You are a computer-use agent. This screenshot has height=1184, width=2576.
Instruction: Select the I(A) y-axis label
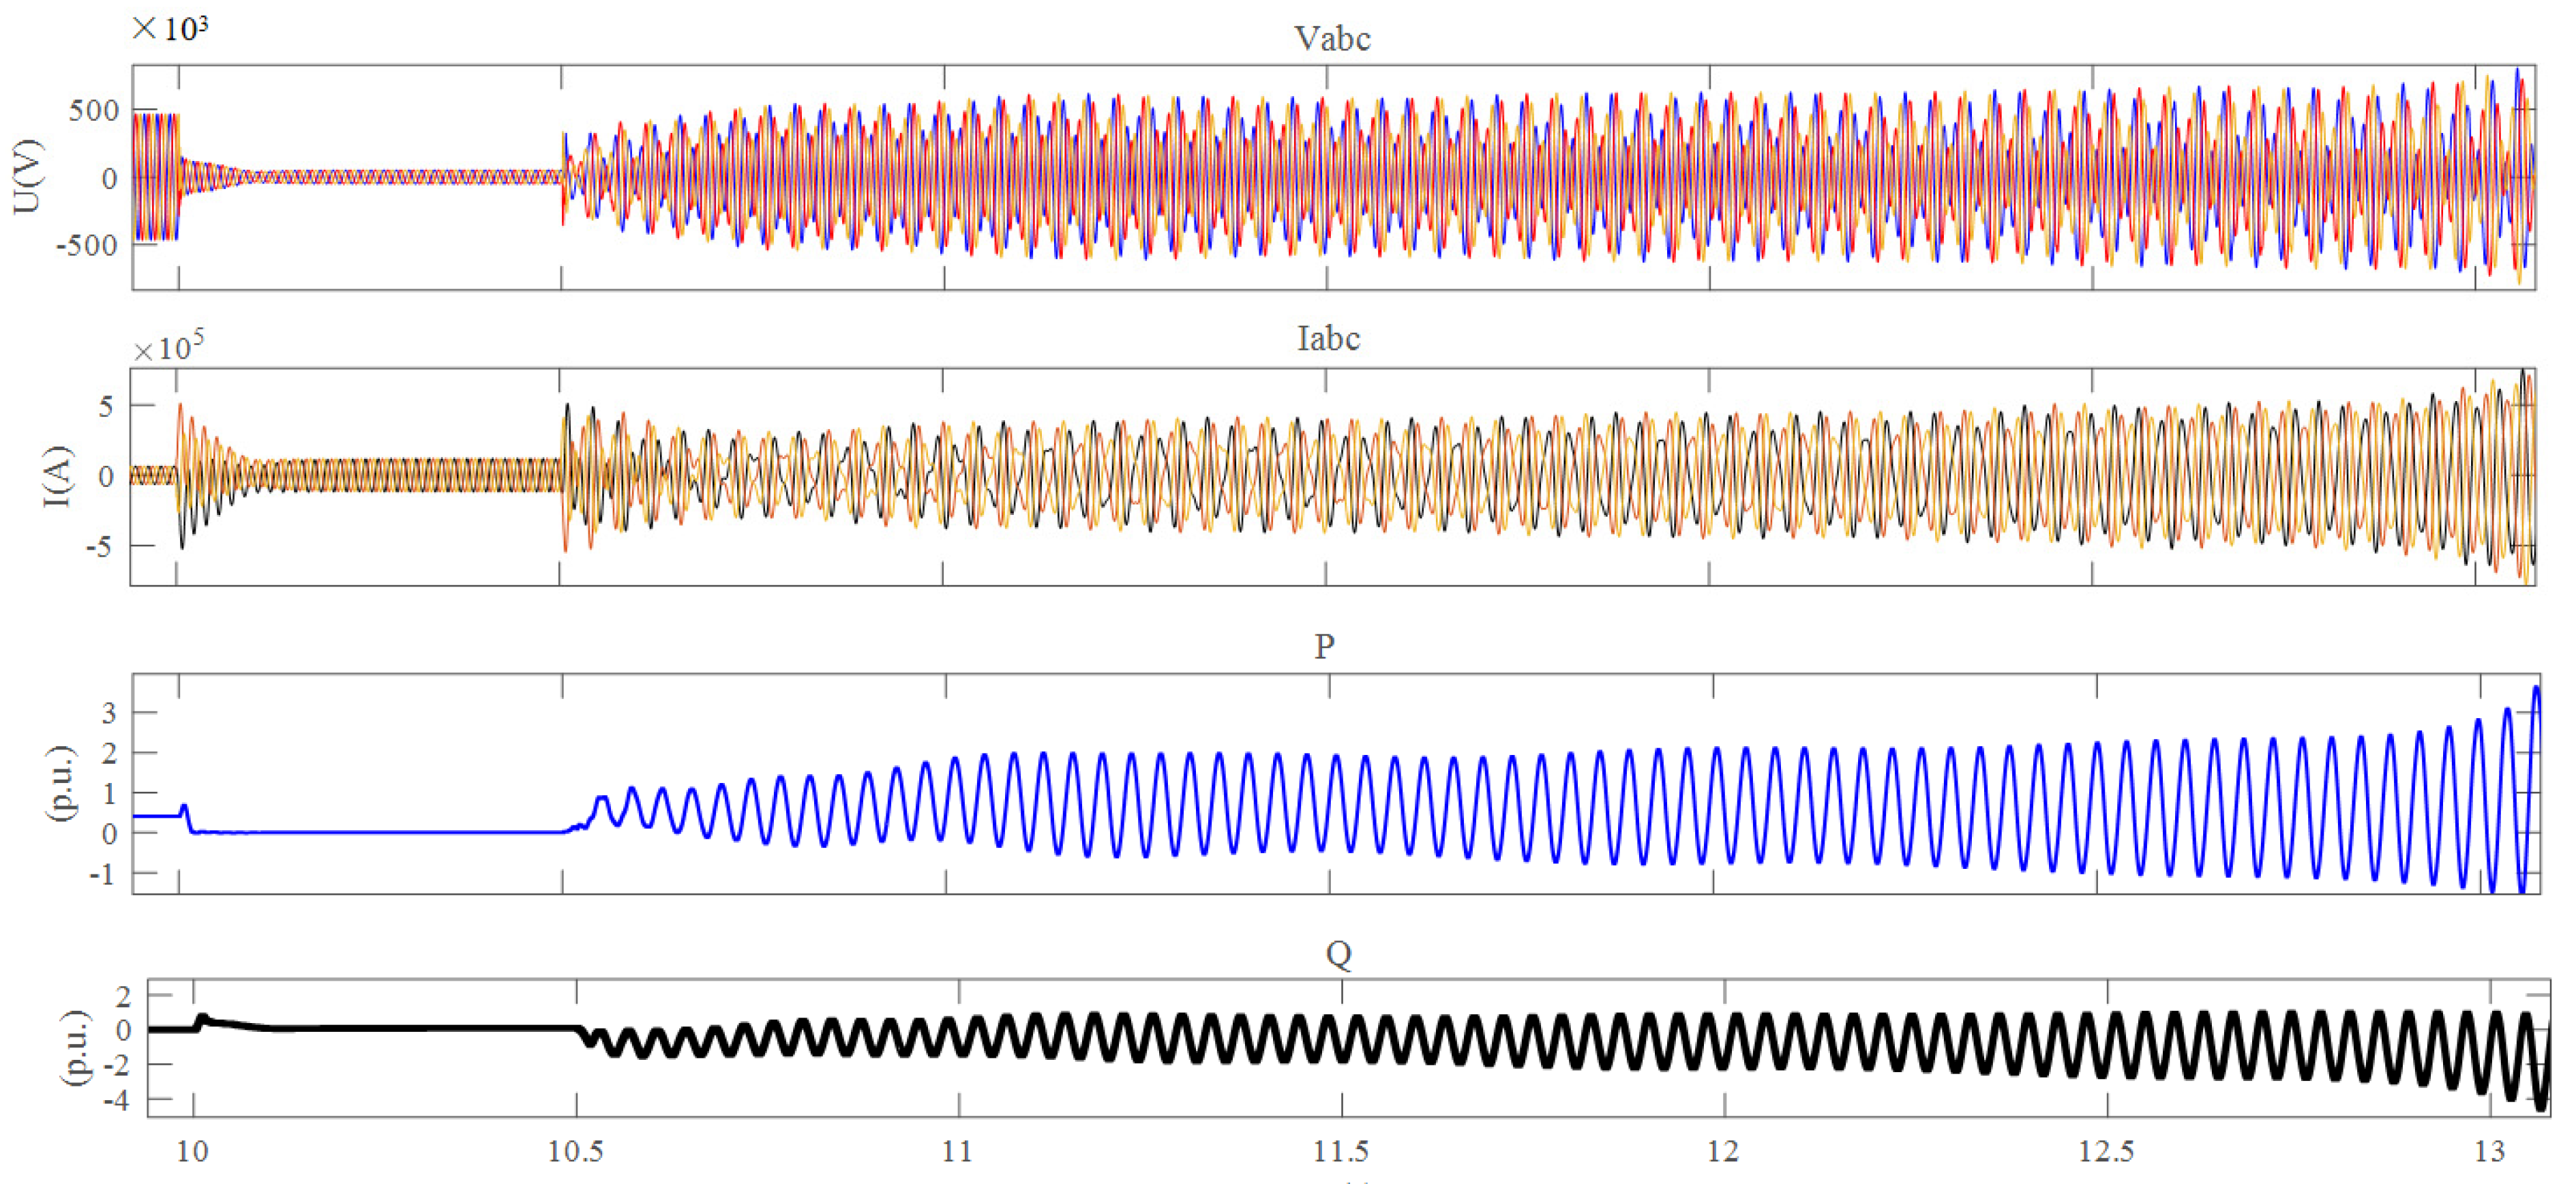click(x=59, y=476)
